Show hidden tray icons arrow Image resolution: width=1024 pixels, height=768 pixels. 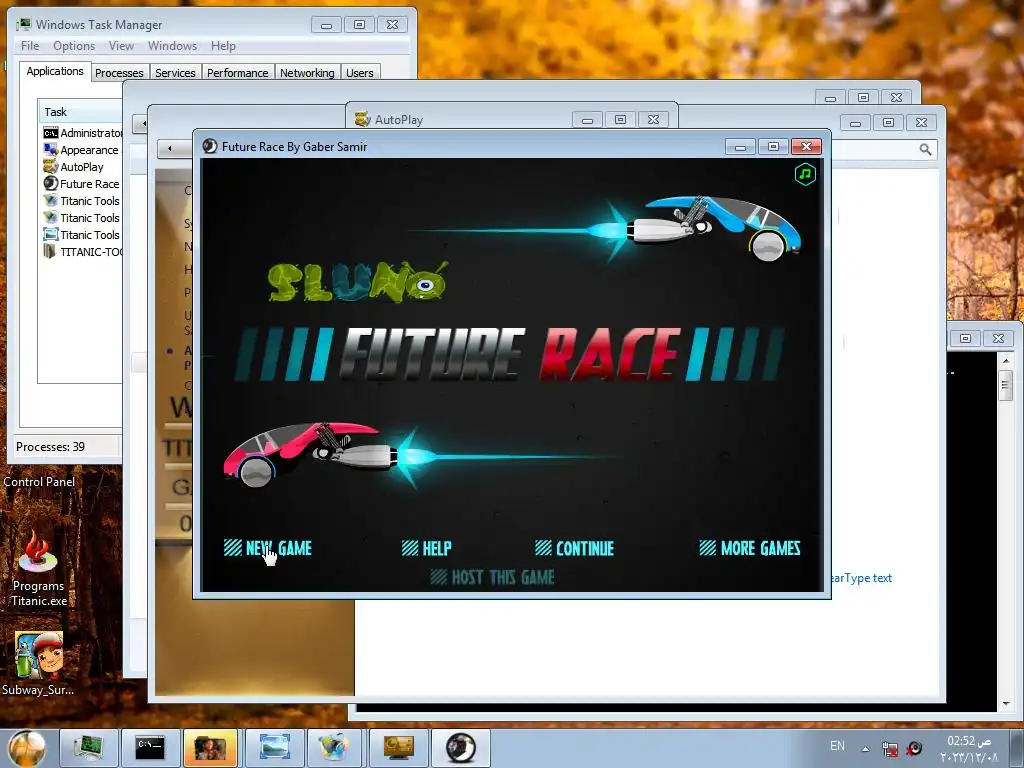click(x=865, y=748)
